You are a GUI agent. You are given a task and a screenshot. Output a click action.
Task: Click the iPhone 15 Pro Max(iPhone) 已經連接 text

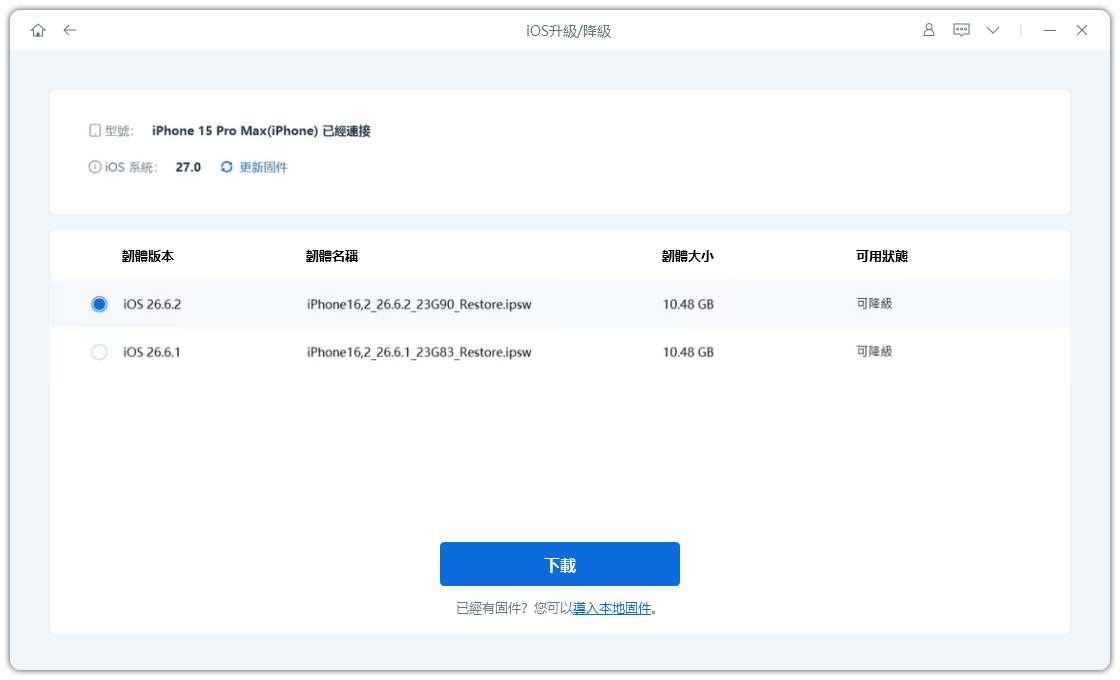point(261,131)
